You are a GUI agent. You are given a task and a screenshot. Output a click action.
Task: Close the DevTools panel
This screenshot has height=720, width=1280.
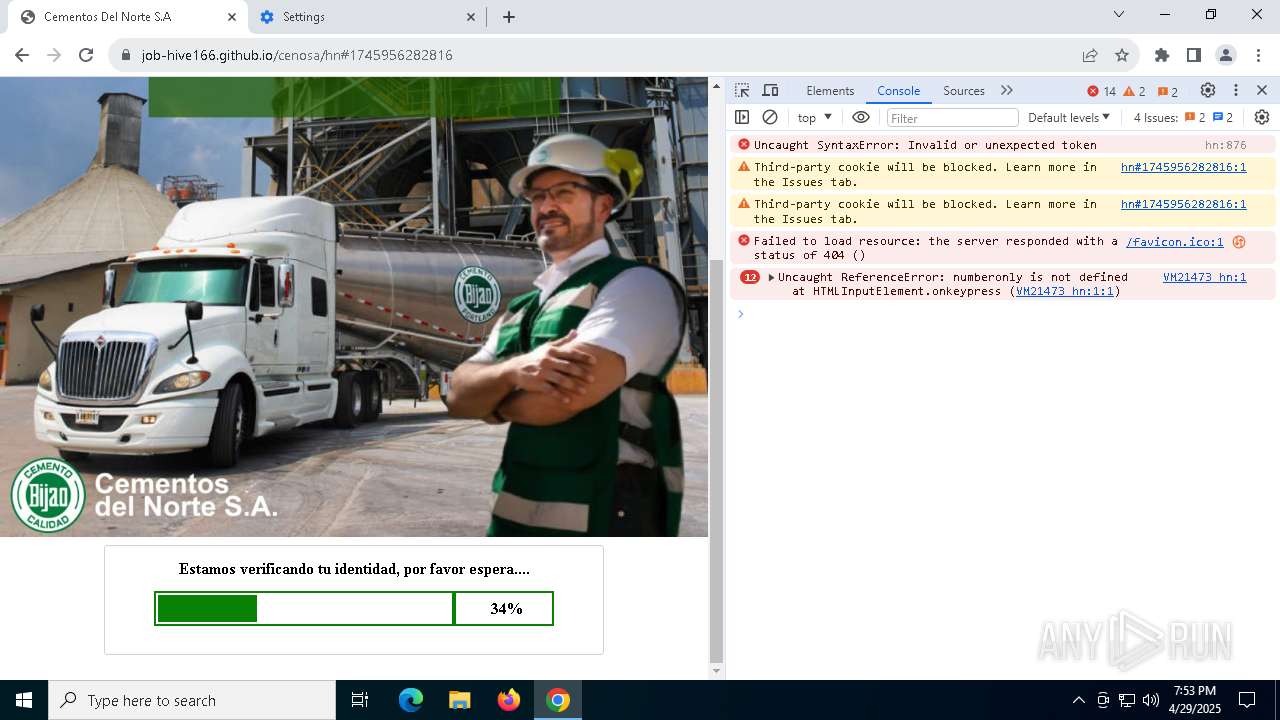pos(1262,91)
